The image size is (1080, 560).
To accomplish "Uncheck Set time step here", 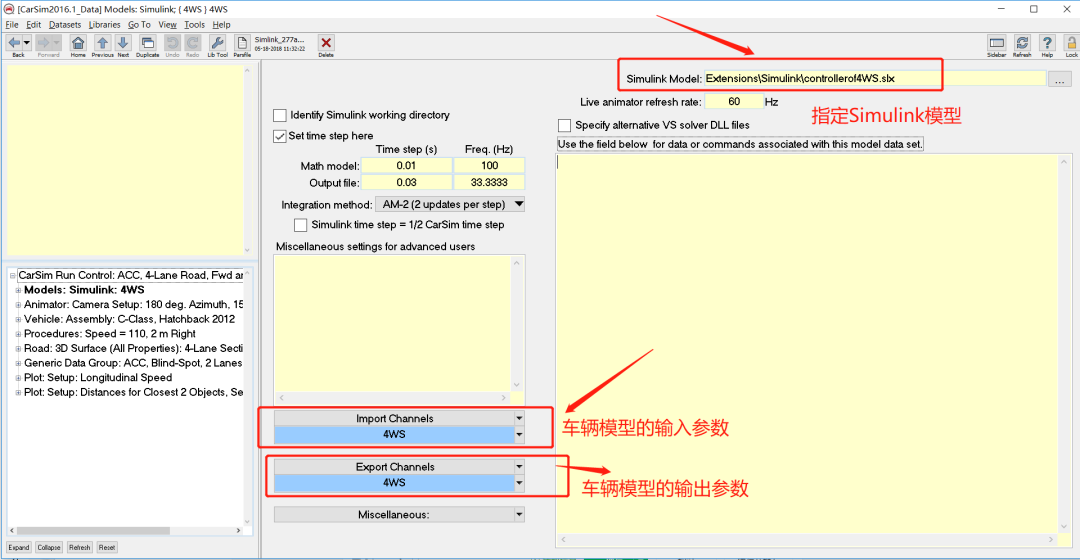I will (x=280, y=136).
